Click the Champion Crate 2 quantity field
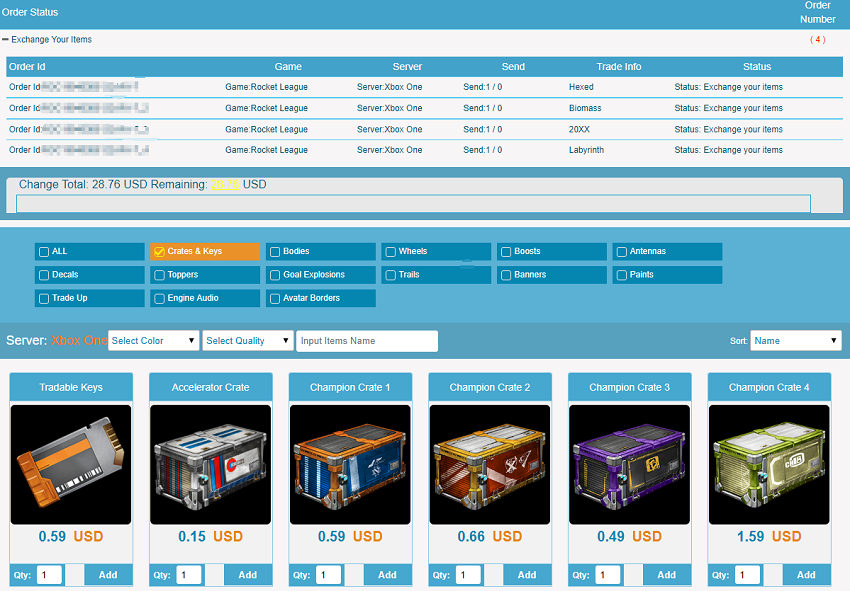Screen dimensions: 850x591 point(468,575)
